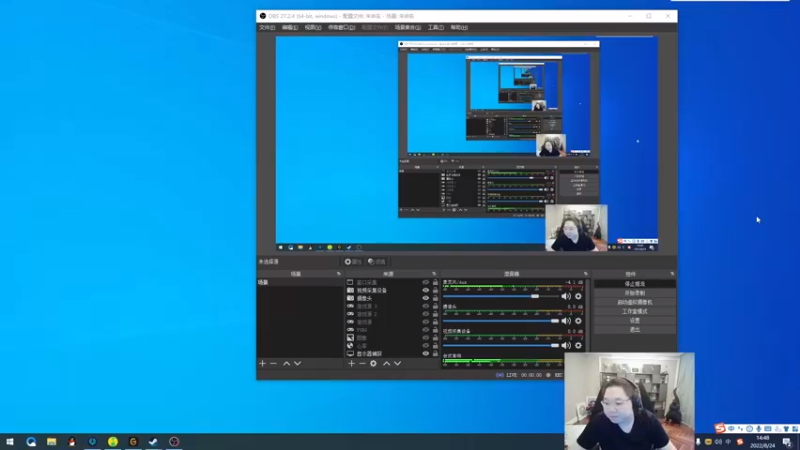Toggle the lock on the 图像 source
800x450 pixels.
click(435, 338)
